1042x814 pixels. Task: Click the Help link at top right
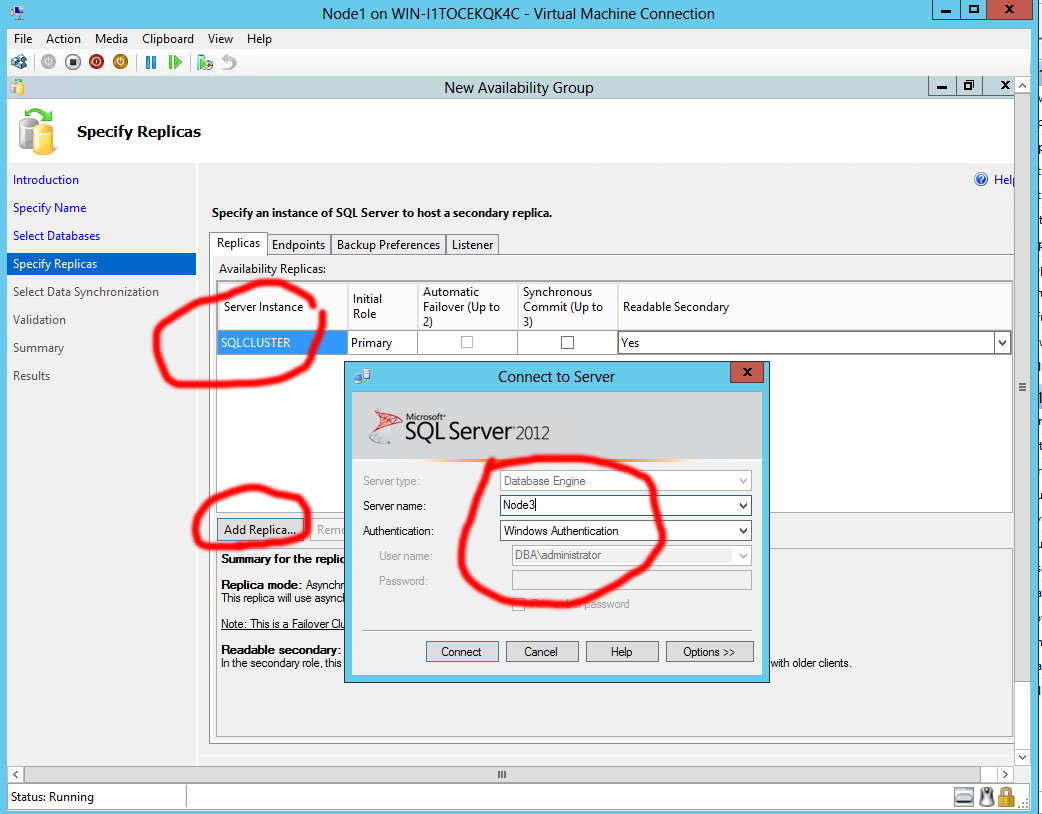click(x=1003, y=180)
